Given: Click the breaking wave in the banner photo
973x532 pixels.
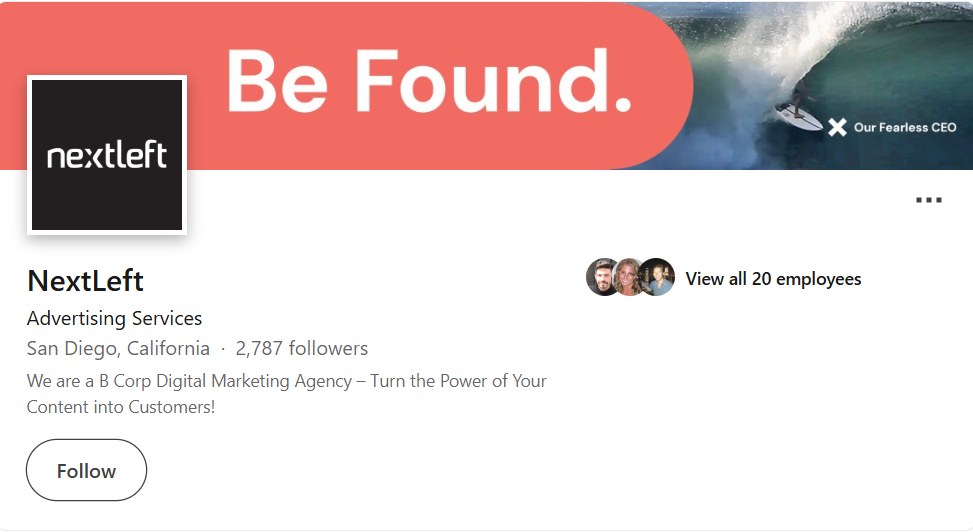Looking at the screenshot, I should point(880,60).
